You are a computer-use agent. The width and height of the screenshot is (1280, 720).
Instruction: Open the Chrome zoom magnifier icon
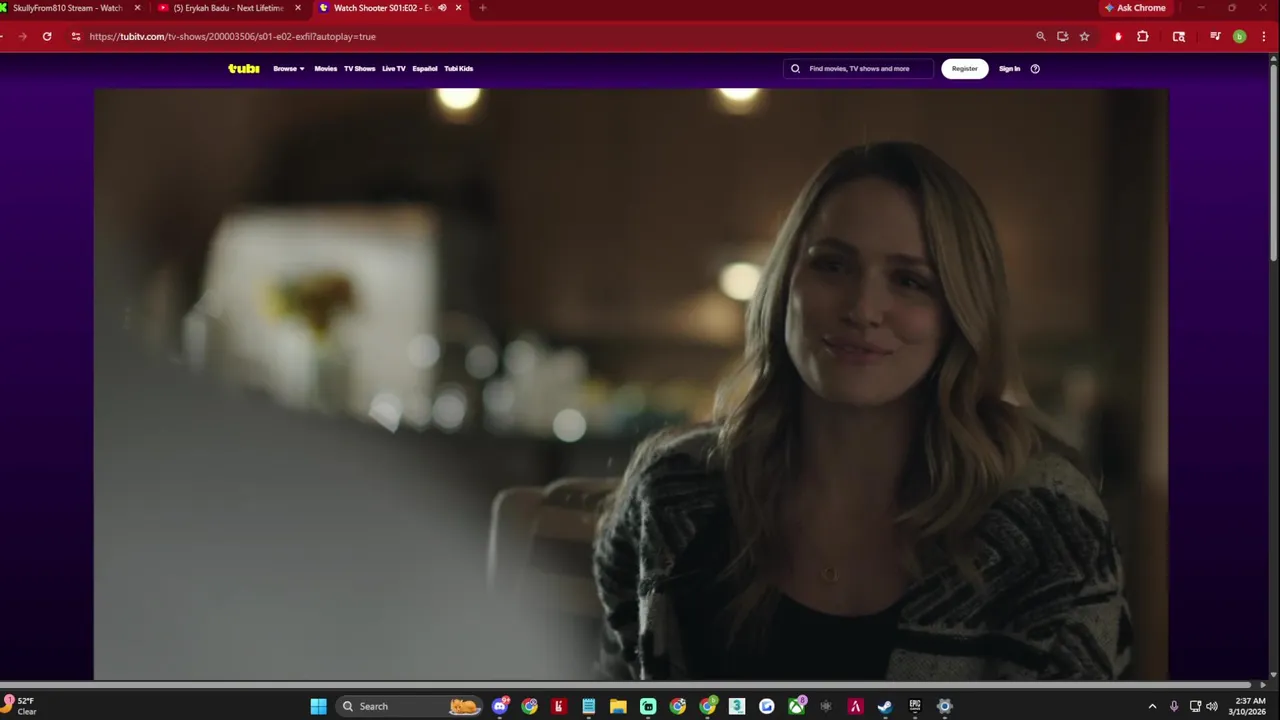coord(1041,37)
